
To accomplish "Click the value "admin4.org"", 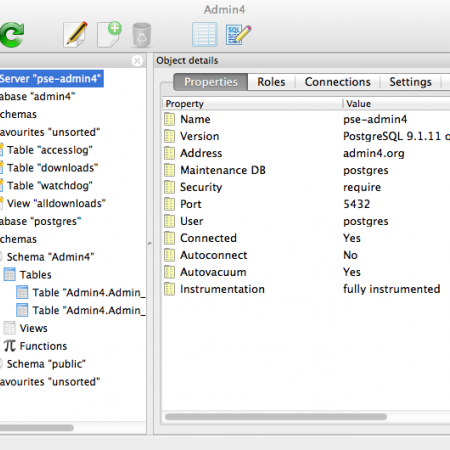I will (x=374, y=153).
